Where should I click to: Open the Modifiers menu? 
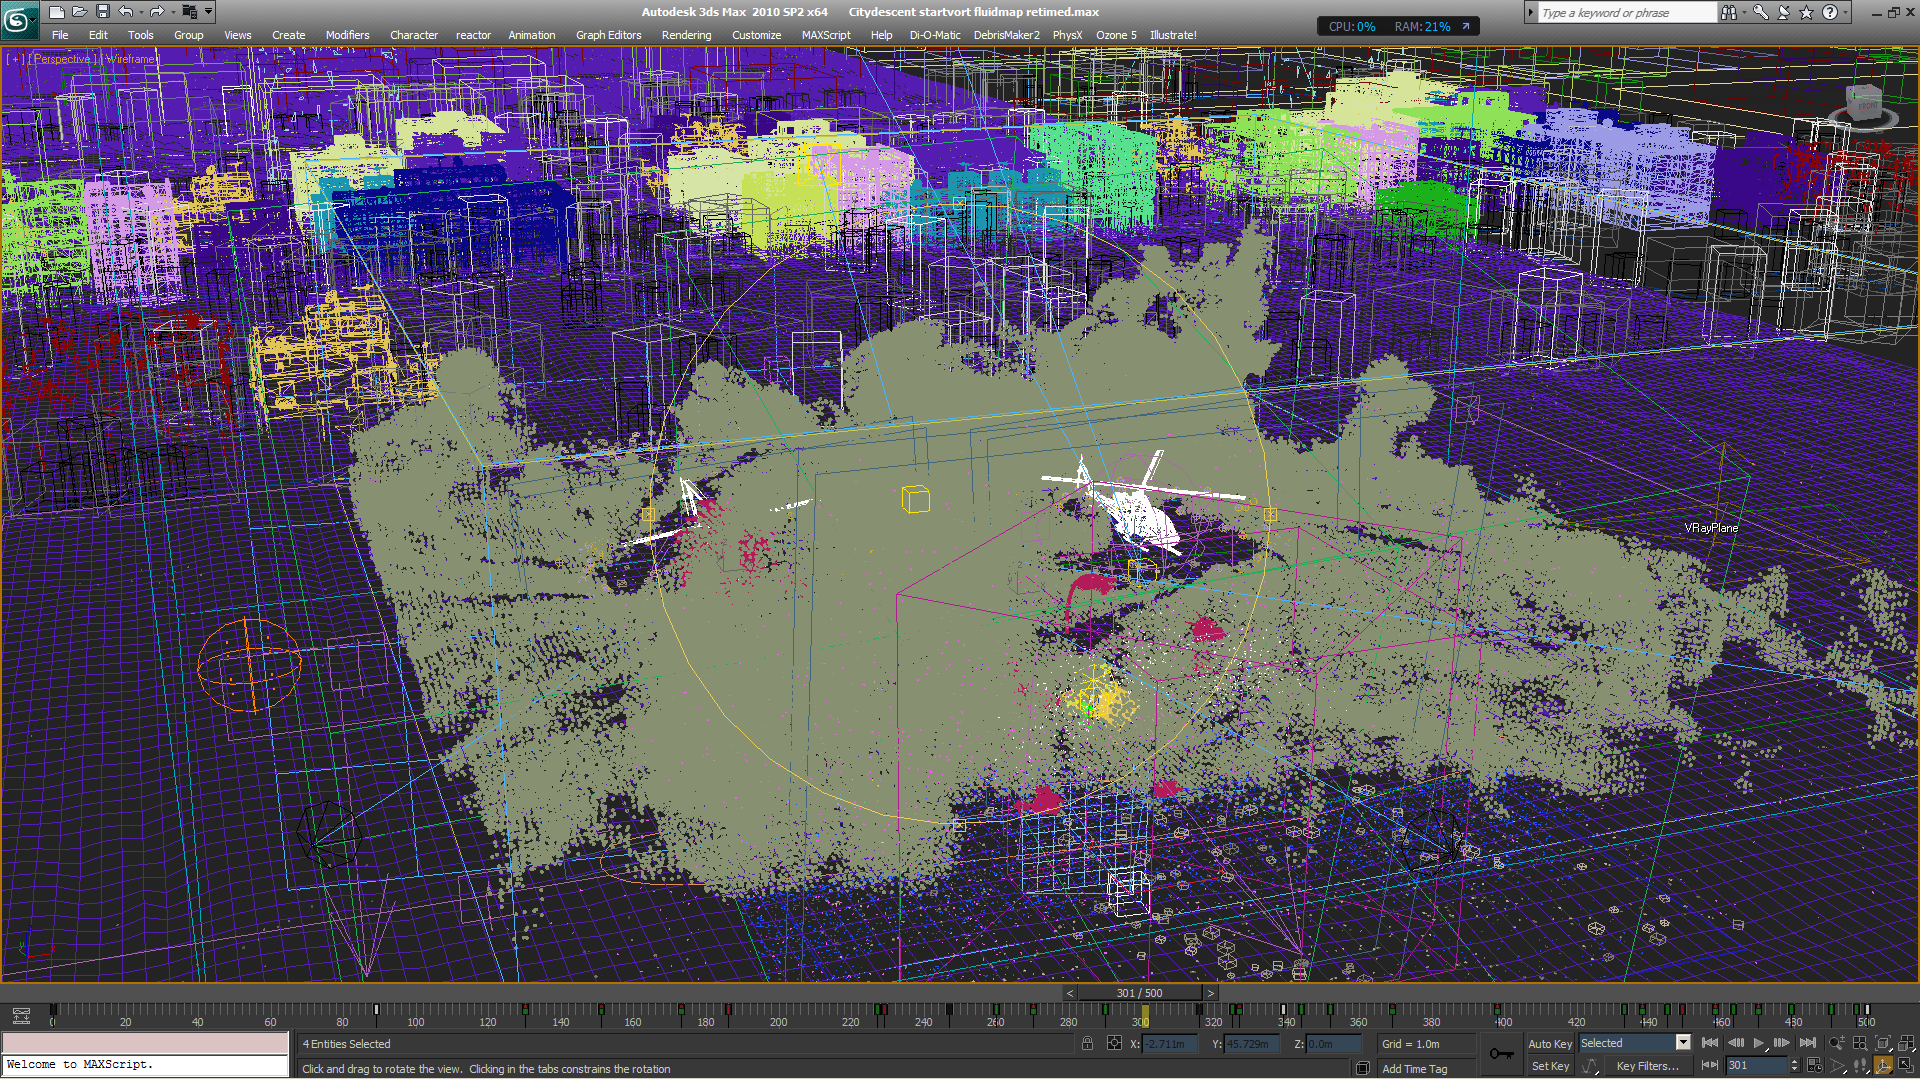pyautogui.click(x=347, y=35)
